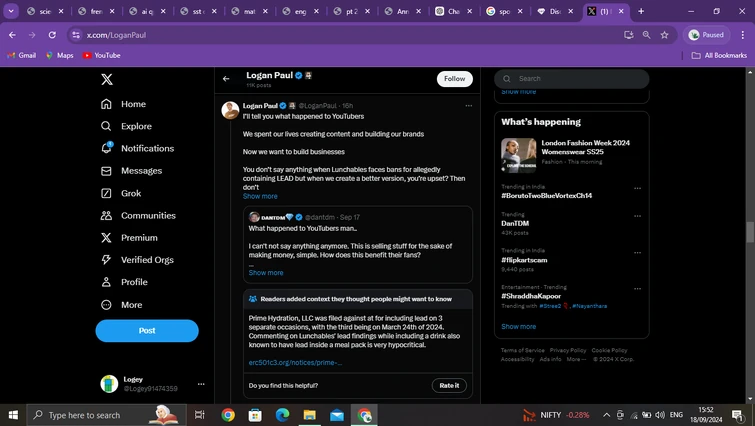Open Logan Paul post options ellipsis
Viewport: 755px width, 426px height.
click(x=469, y=106)
